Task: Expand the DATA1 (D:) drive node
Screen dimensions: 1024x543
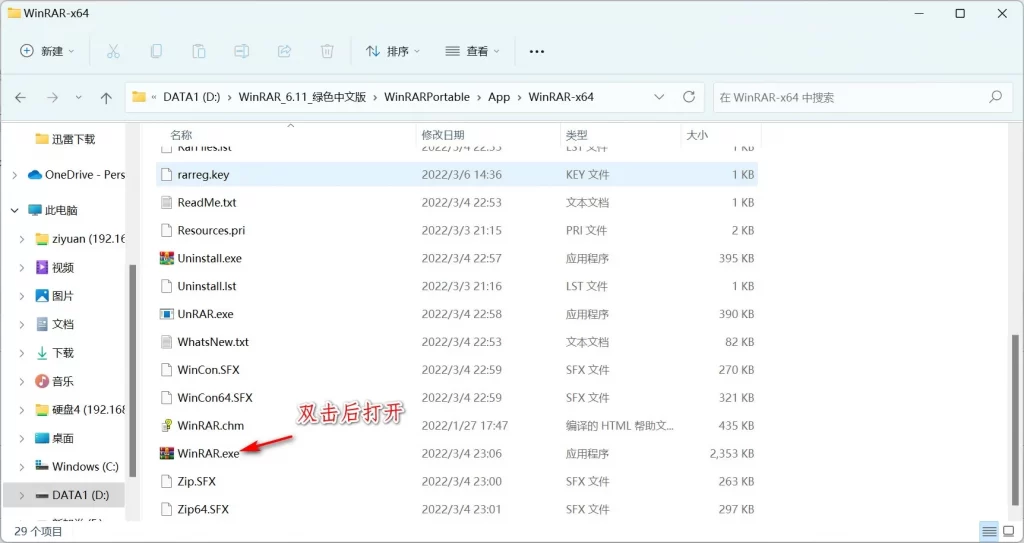Action: 22,495
